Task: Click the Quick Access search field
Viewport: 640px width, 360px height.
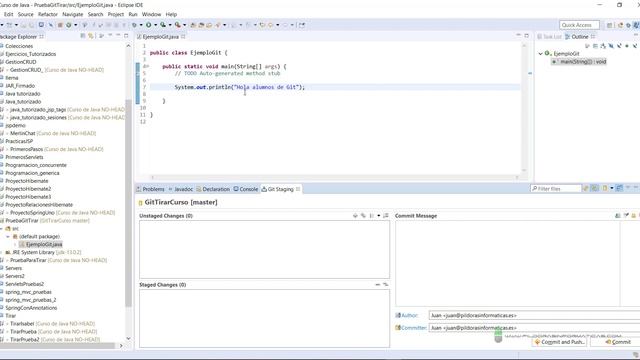Action: (579, 25)
